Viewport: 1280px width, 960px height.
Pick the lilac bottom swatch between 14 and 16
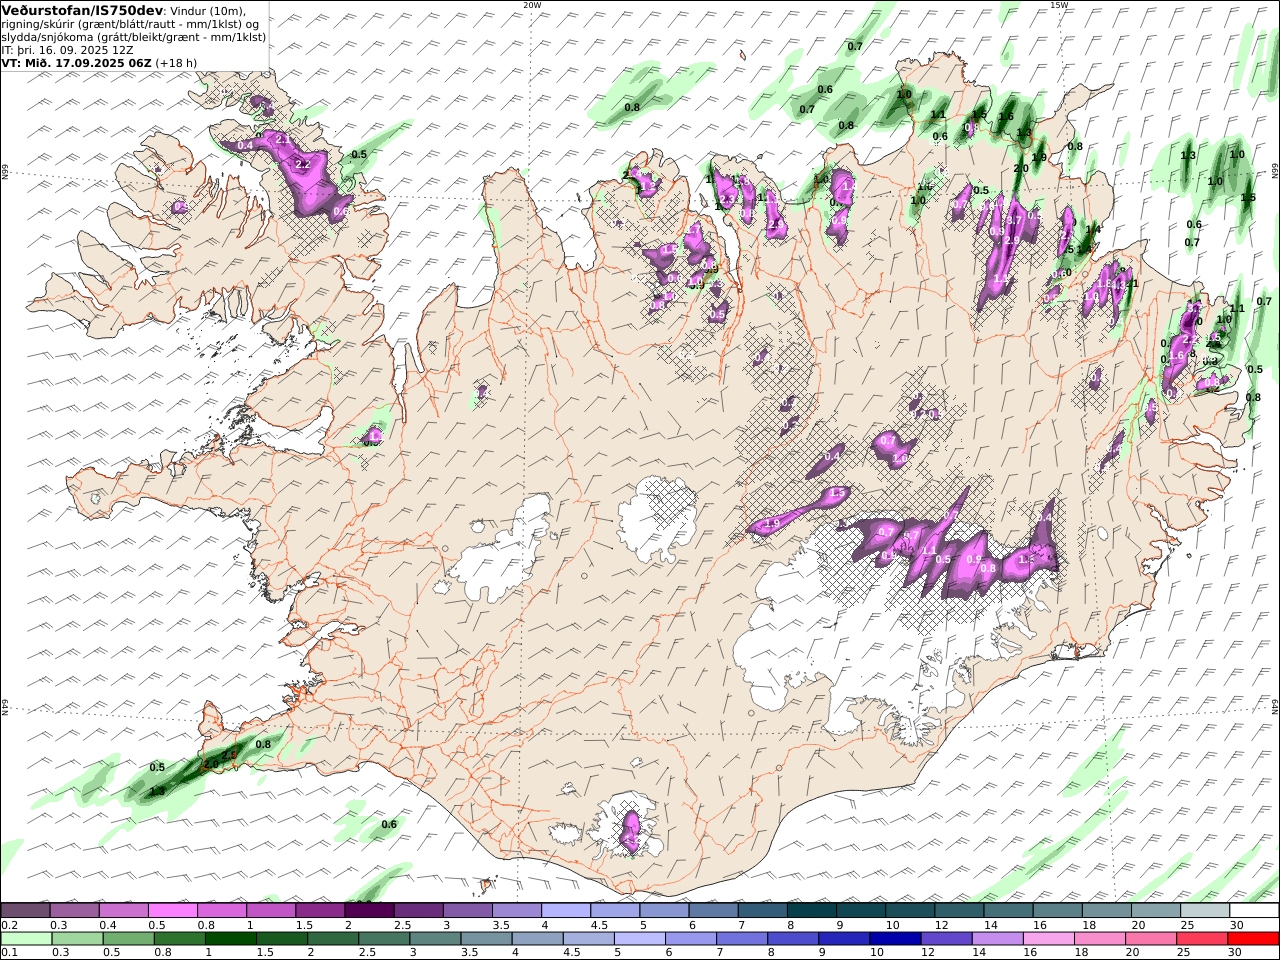(997, 939)
